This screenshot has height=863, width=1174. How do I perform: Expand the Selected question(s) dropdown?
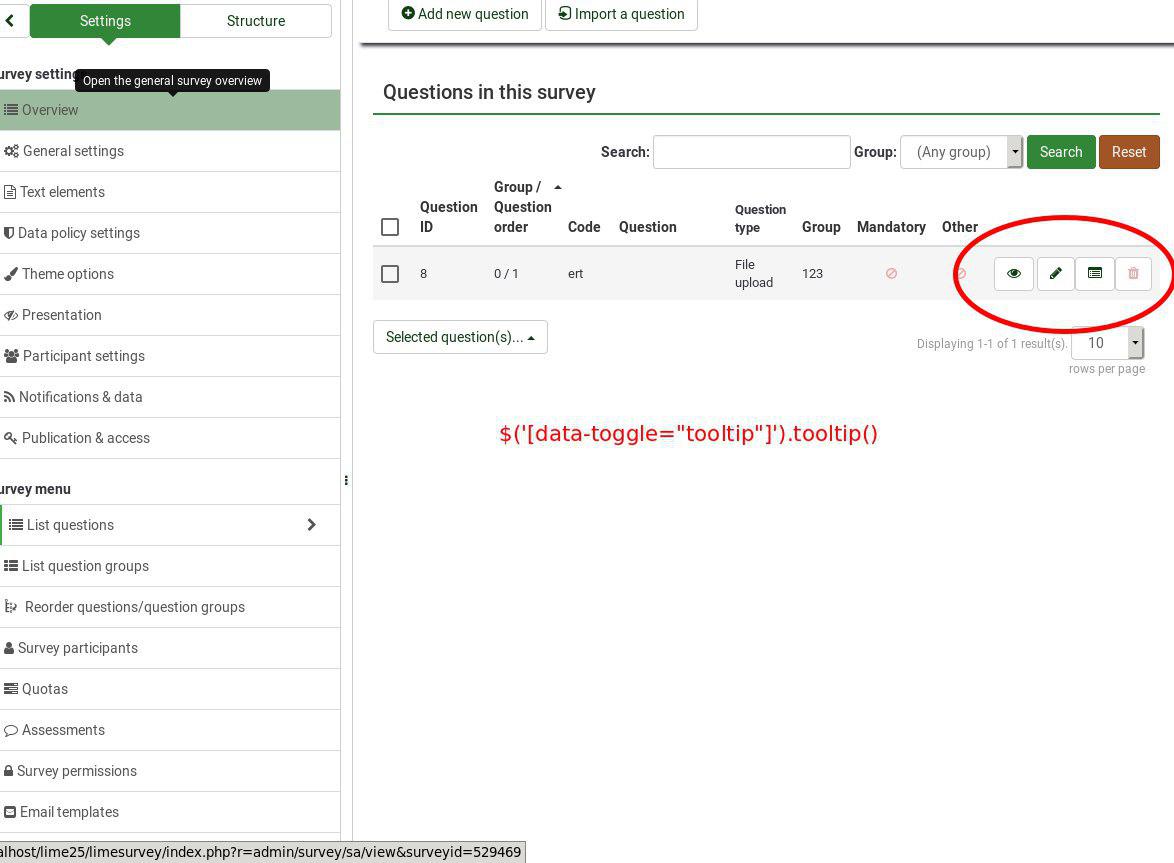pos(460,337)
